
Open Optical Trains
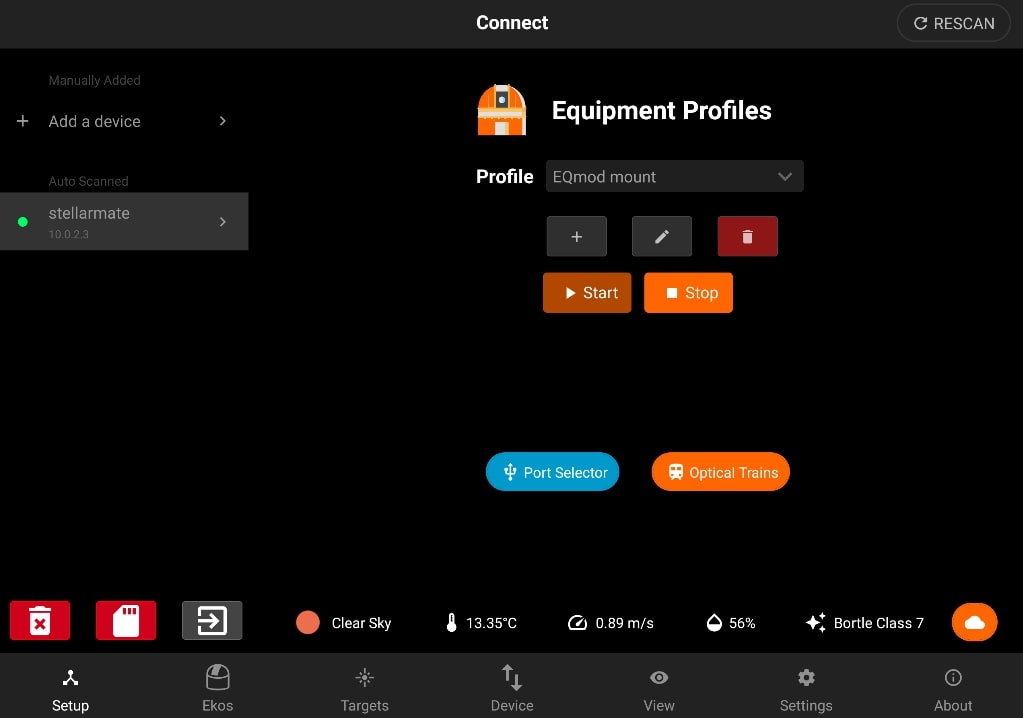point(720,471)
